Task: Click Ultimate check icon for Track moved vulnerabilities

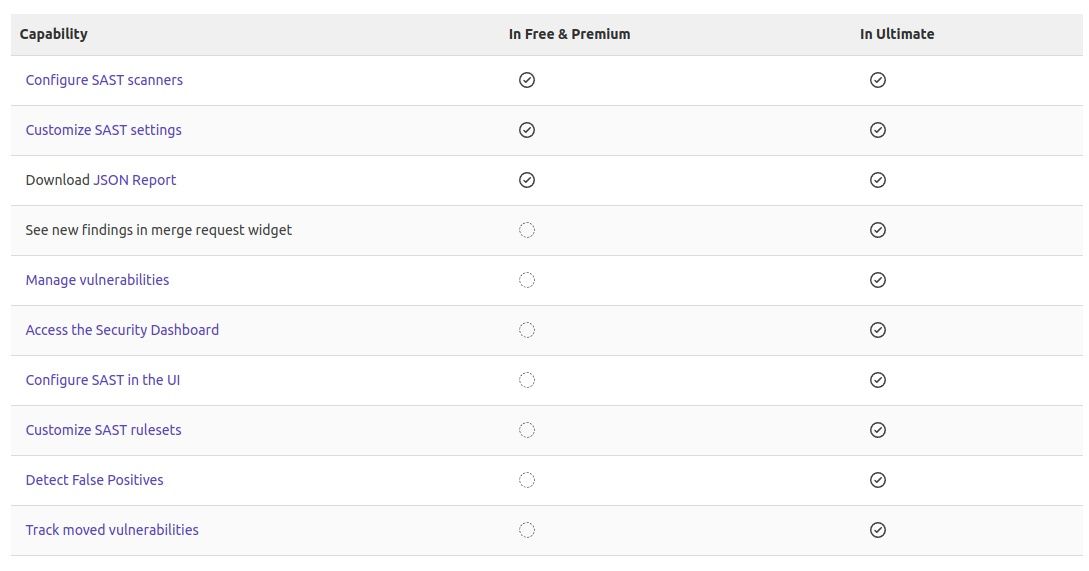Action: pyautogui.click(x=877, y=530)
